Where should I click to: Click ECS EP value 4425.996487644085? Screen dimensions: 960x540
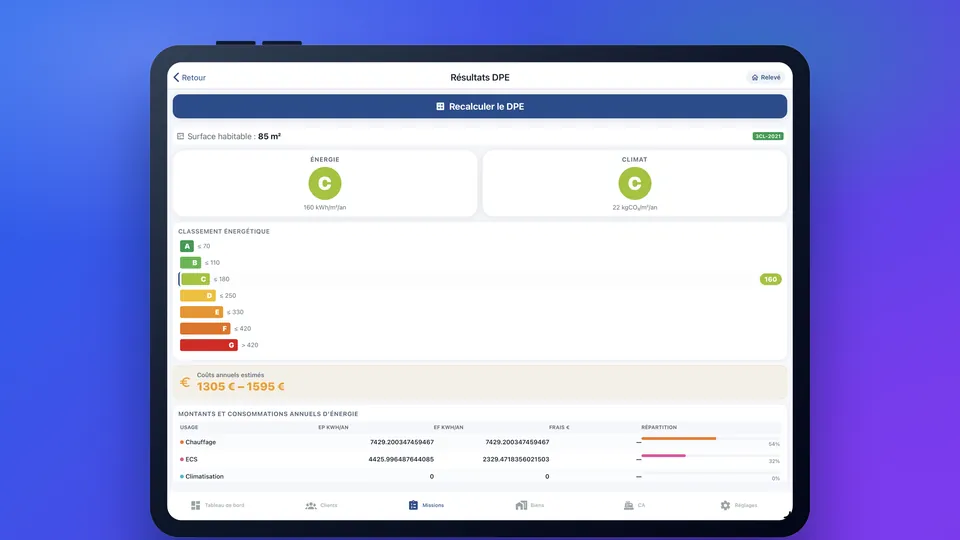pyautogui.click(x=401, y=459)
